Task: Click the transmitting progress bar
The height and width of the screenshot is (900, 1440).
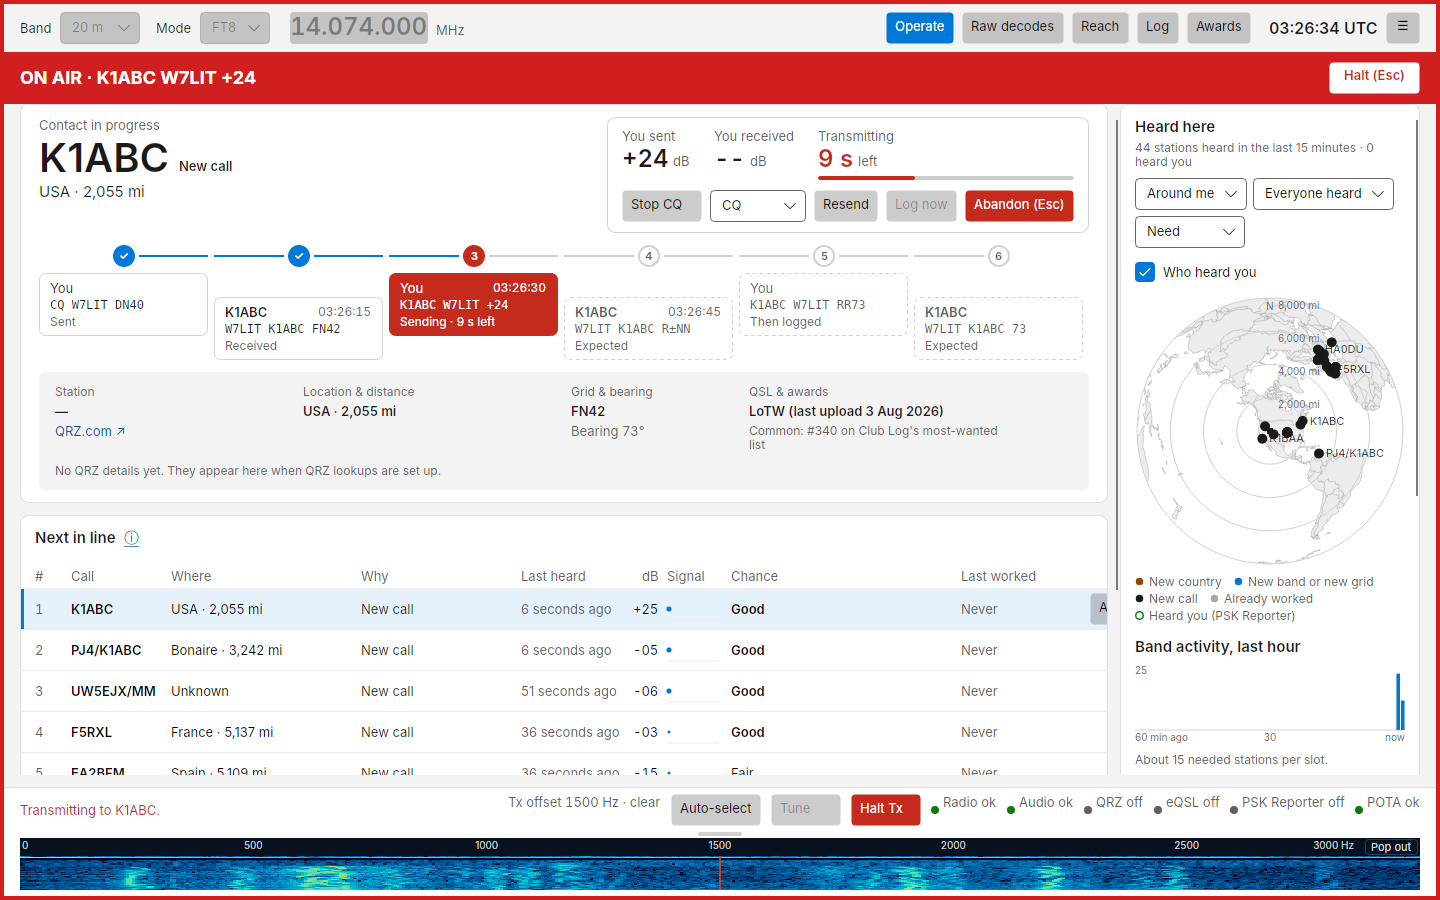Action: point(946,178)
